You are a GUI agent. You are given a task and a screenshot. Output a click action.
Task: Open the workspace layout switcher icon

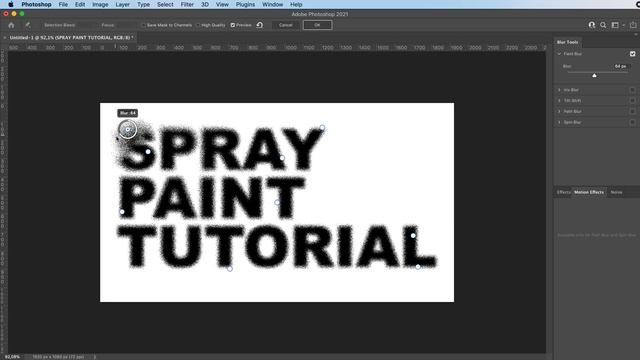pos(615,25)
